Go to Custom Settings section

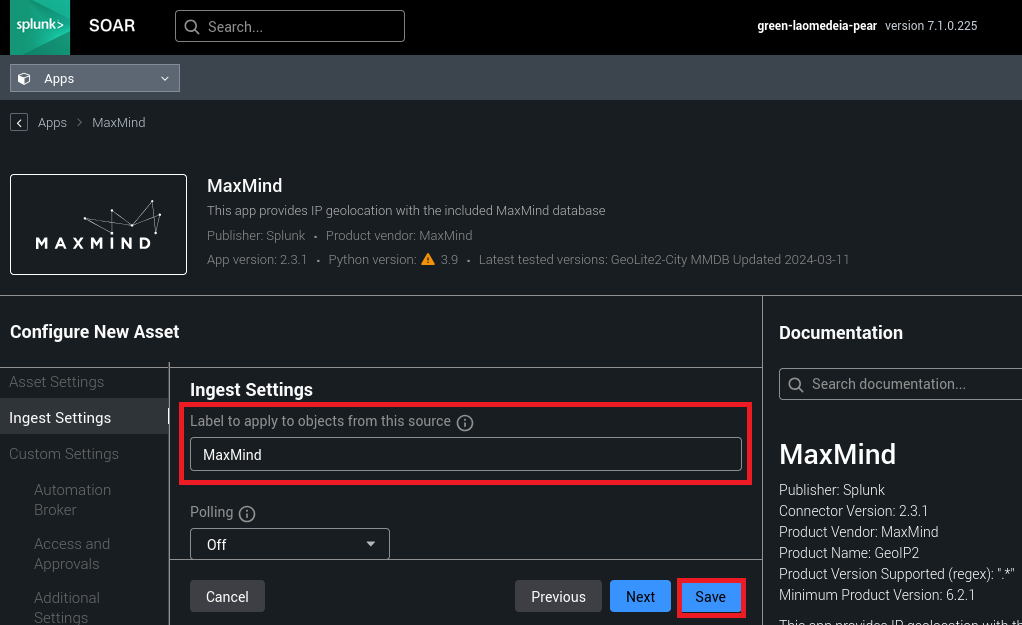[64, 454]
